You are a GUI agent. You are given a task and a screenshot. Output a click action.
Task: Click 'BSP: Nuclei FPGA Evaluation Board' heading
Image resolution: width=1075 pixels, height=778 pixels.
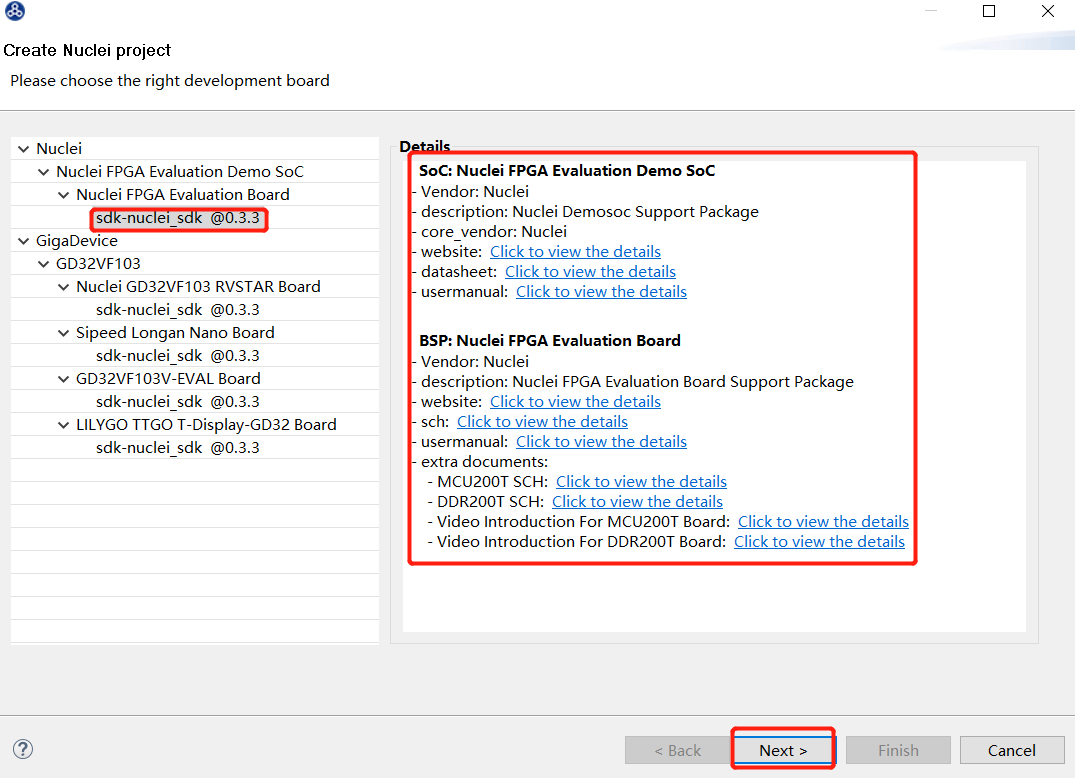pyautogui.click(x=550, y=341)
